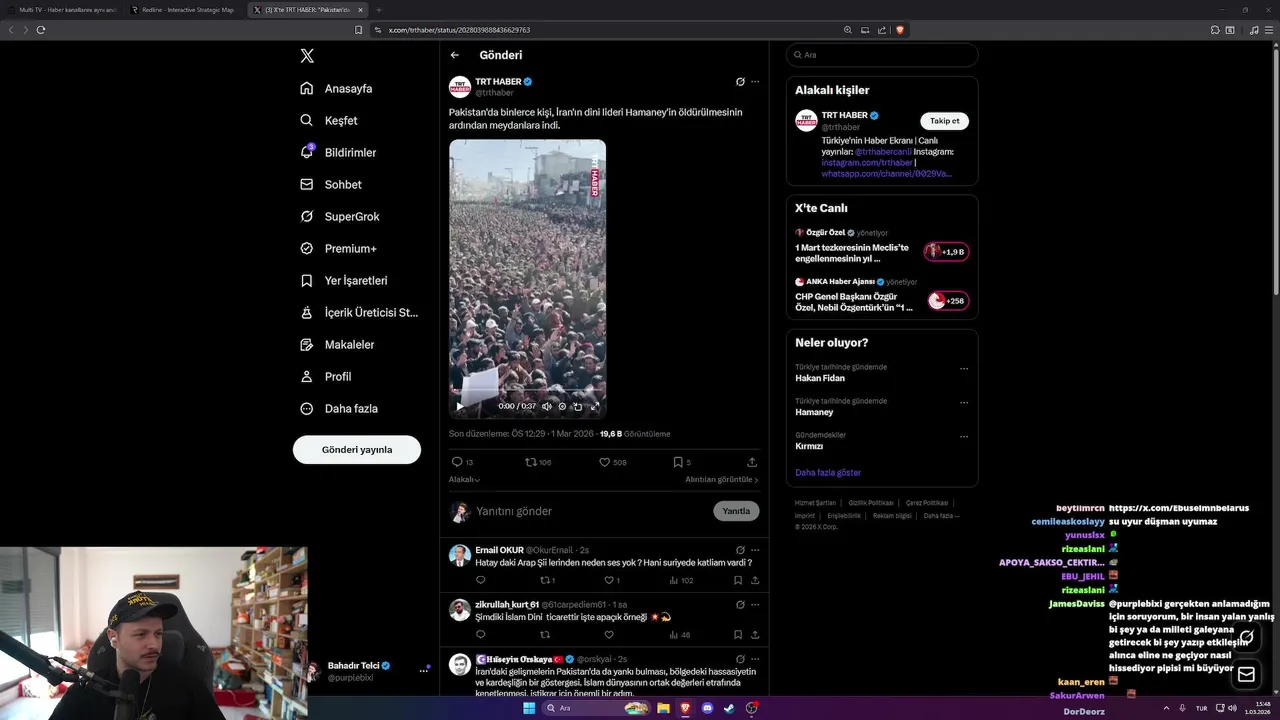Mute the video sound
The height and width of the screenshot is (720, 1280).
(x=547, y=406)
